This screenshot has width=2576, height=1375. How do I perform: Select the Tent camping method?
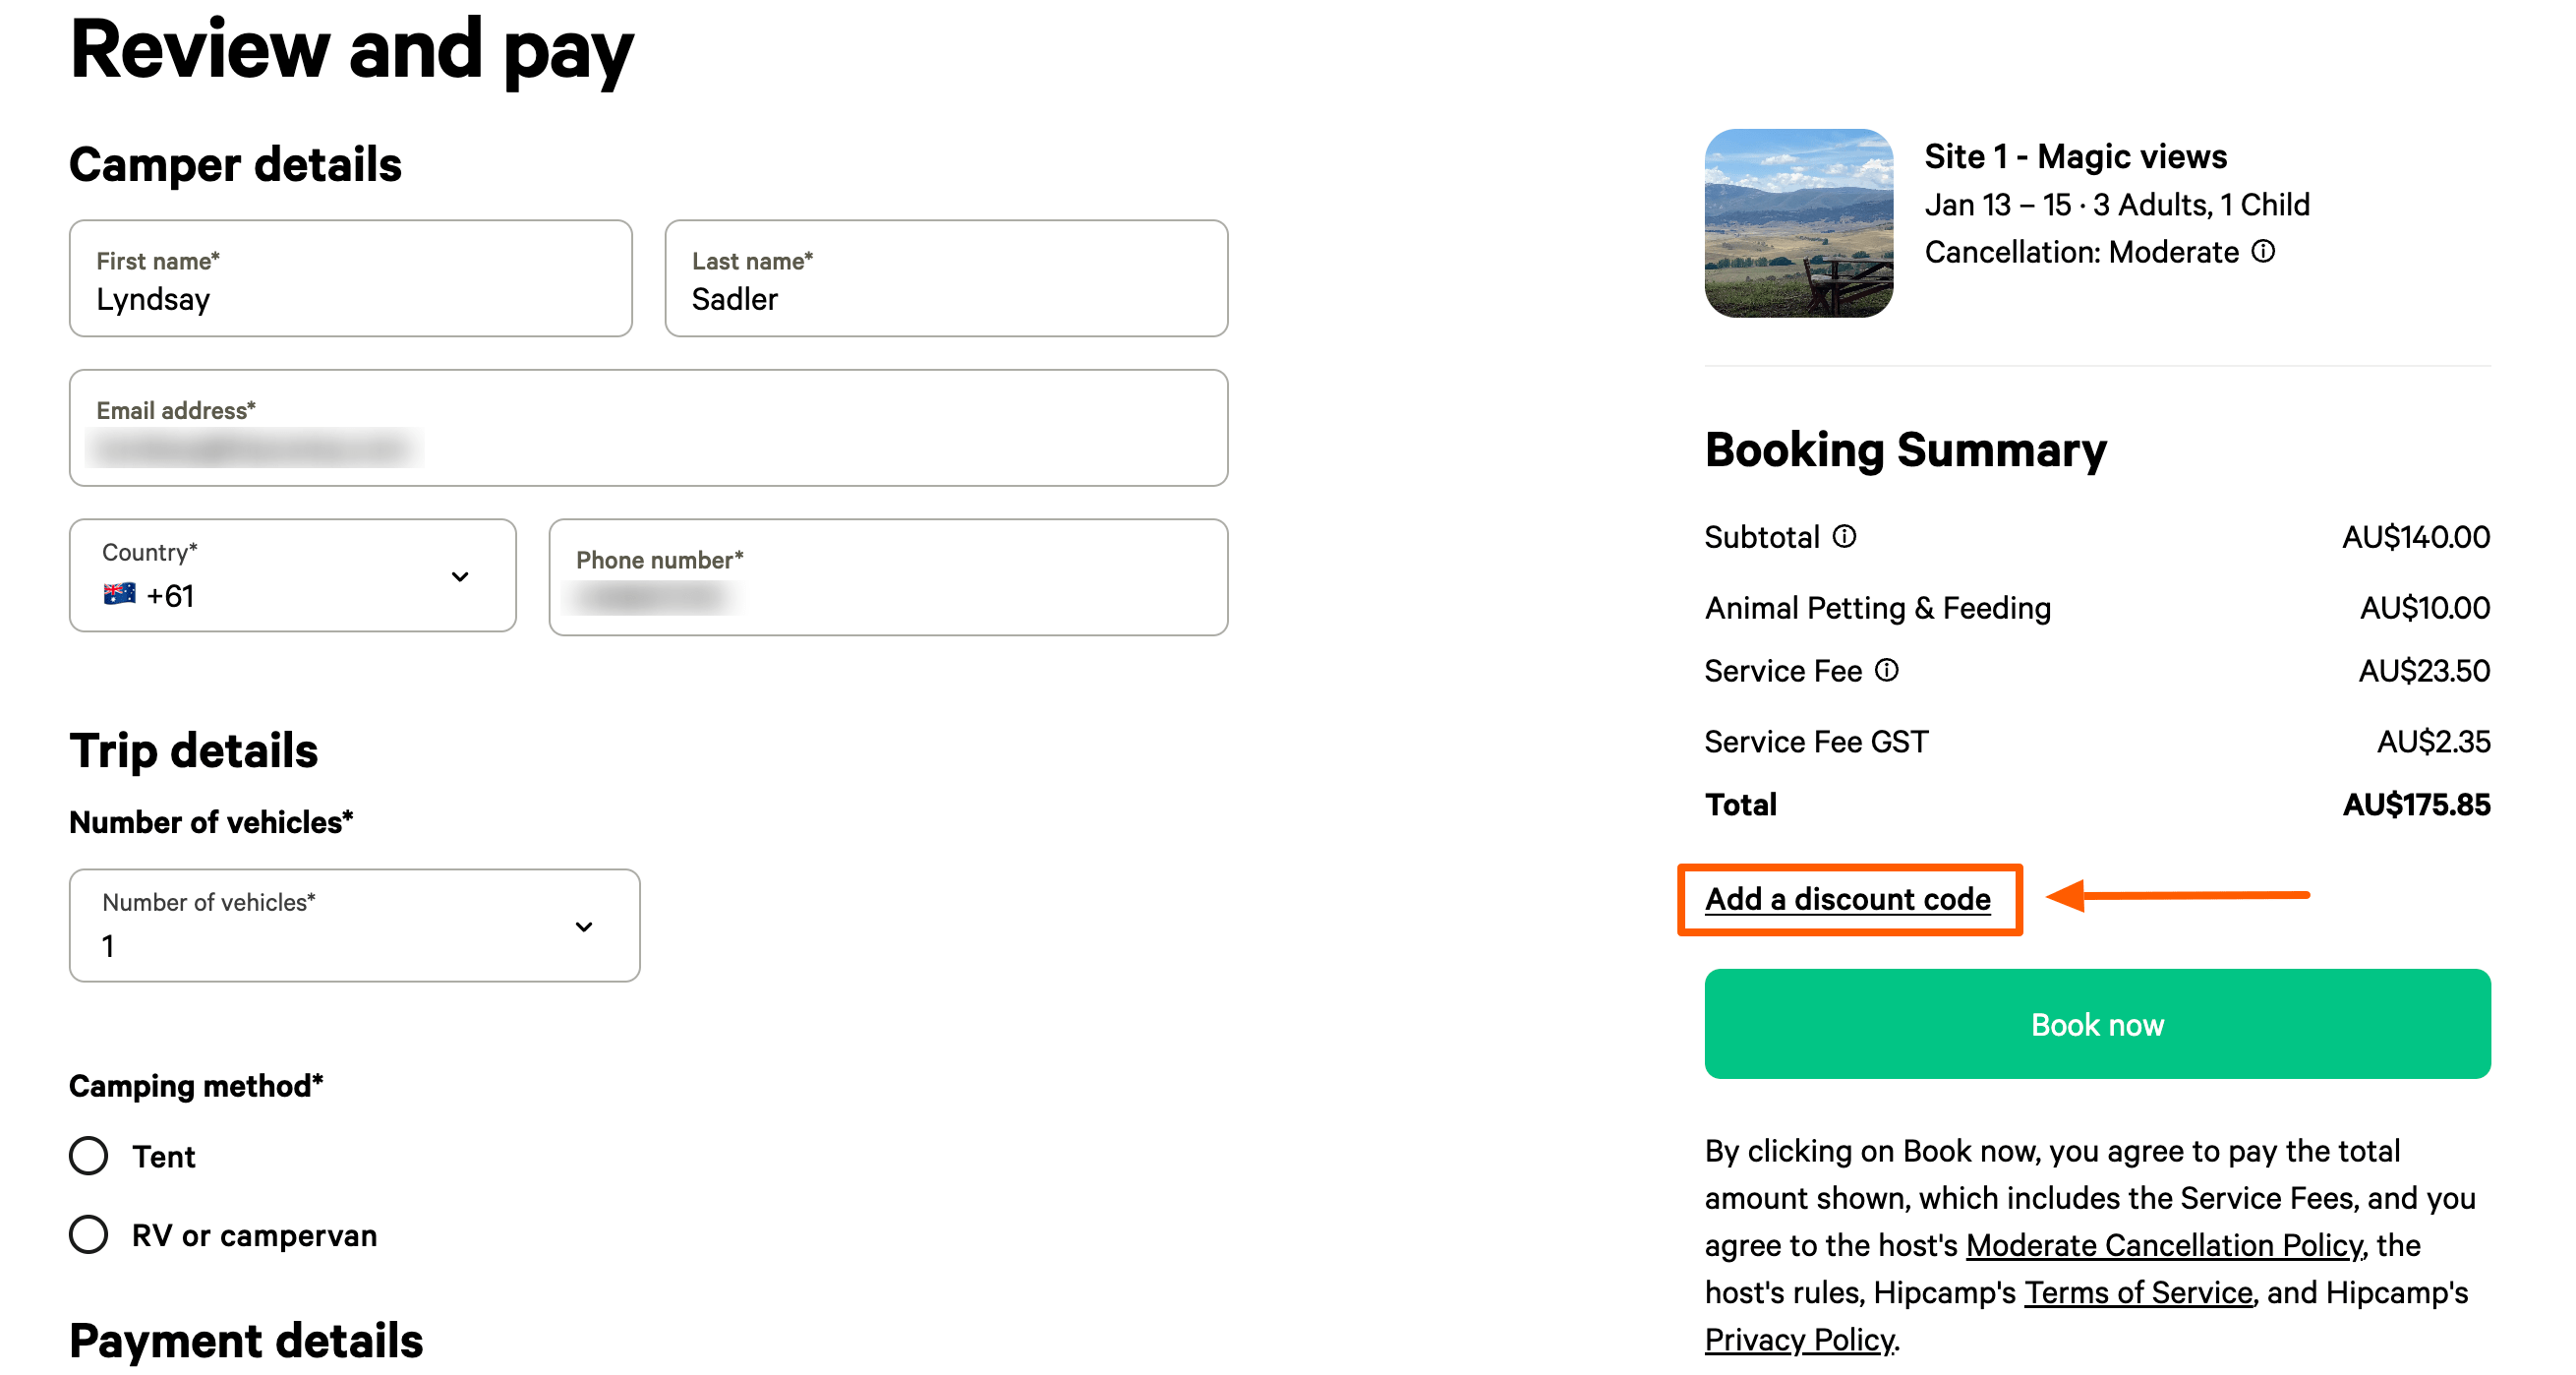click(89, 1155)
